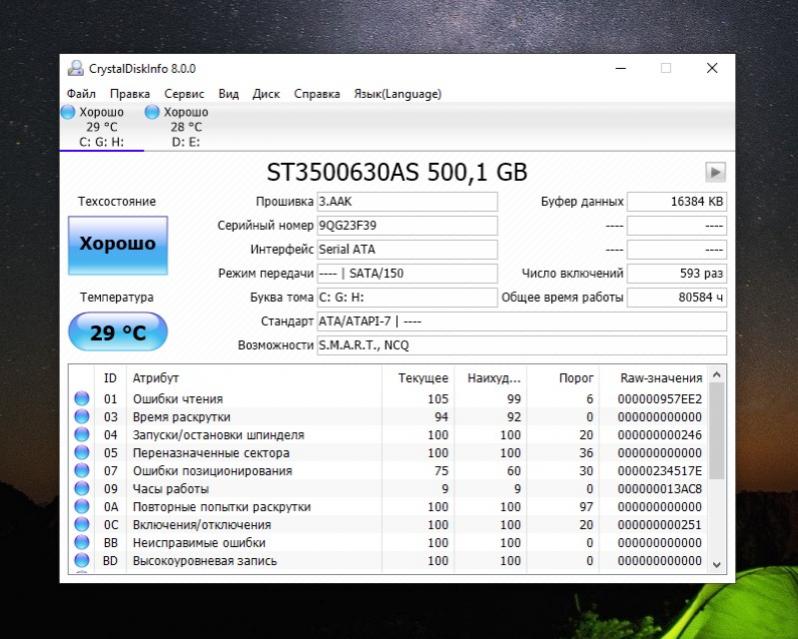
Task: Click the Наихуд... column header
Action: pos(490,378)
